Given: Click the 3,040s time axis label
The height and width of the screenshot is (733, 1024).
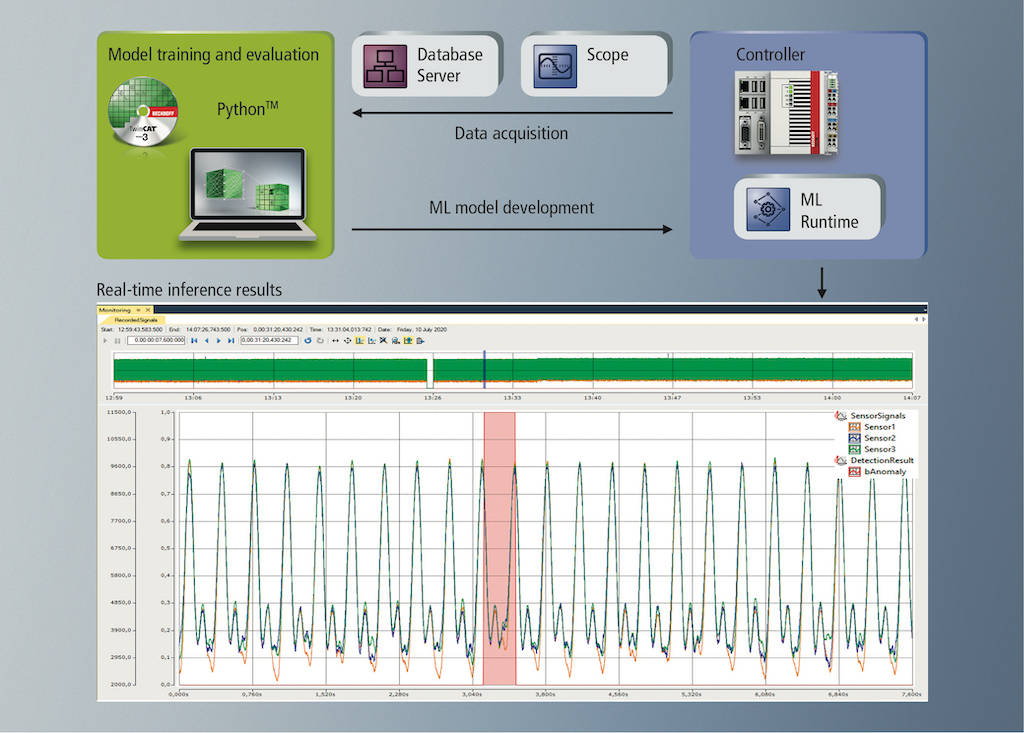Looking at the screenshot, I should click(472, 694).
